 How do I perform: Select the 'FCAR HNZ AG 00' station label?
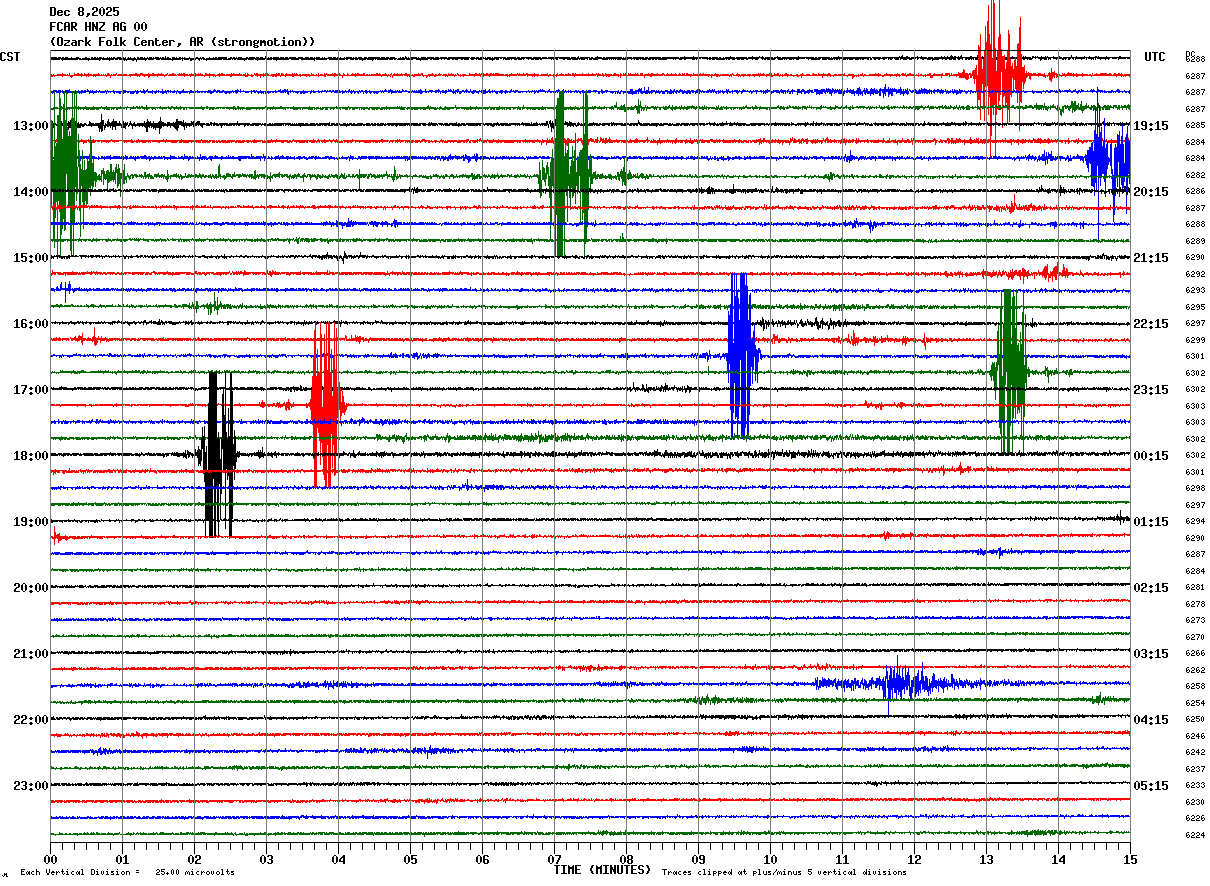98,27
